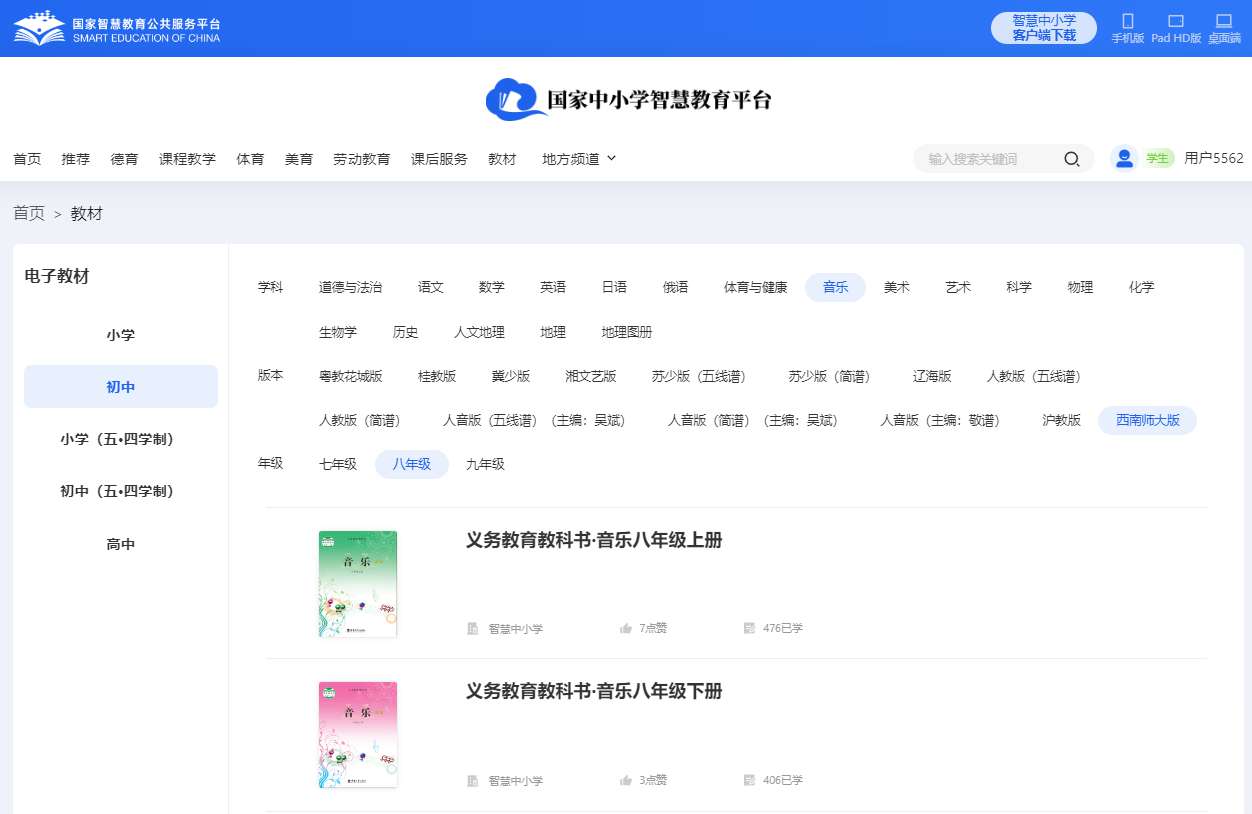Choose the 苏少版（五线谱） edition
Screen dimensions: 1252x814
pyautogui.click(x=703, y=376)
